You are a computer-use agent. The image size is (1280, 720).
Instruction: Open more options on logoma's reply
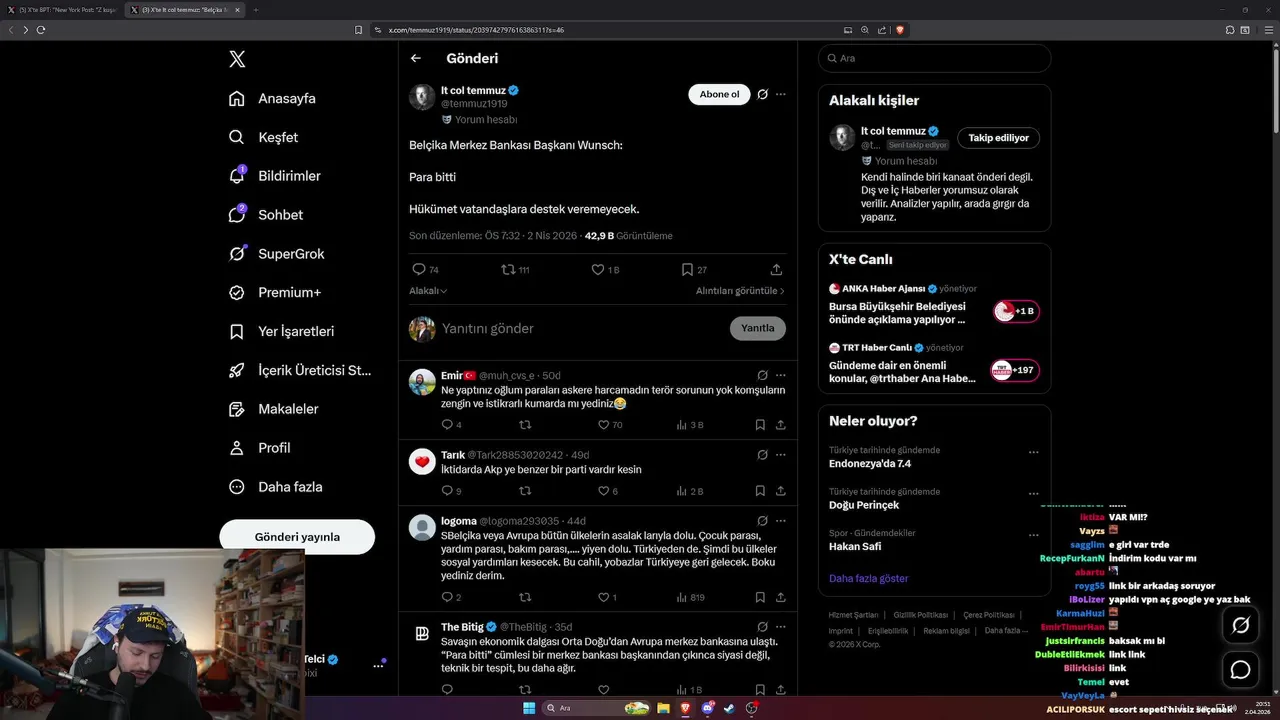pos(781,521)
